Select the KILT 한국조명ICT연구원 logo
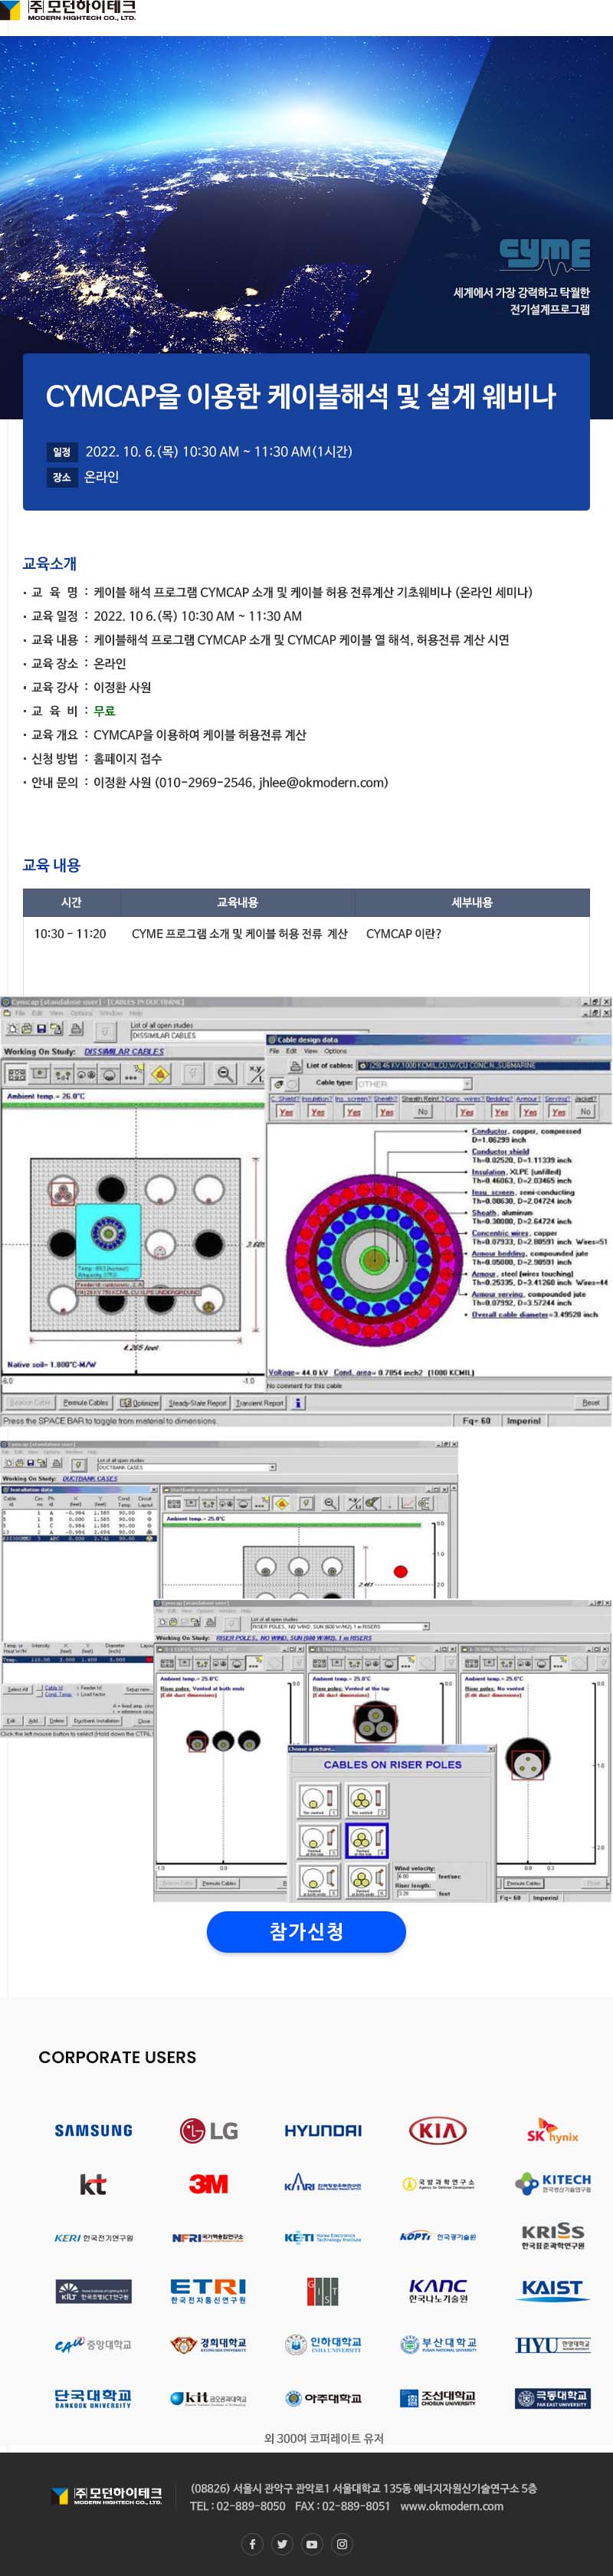Screen dimensions: 613x2576 tap(93, 2291)
